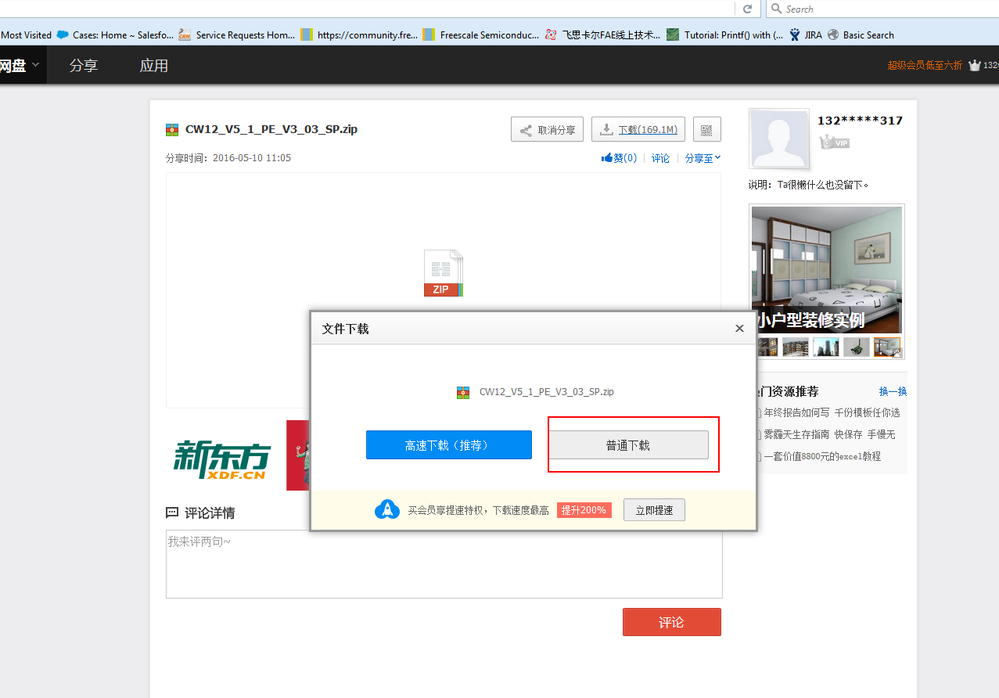Open the Freescale Semiconductor bookmark
This screenshot has width=999, height=698.
click(481, 35)
